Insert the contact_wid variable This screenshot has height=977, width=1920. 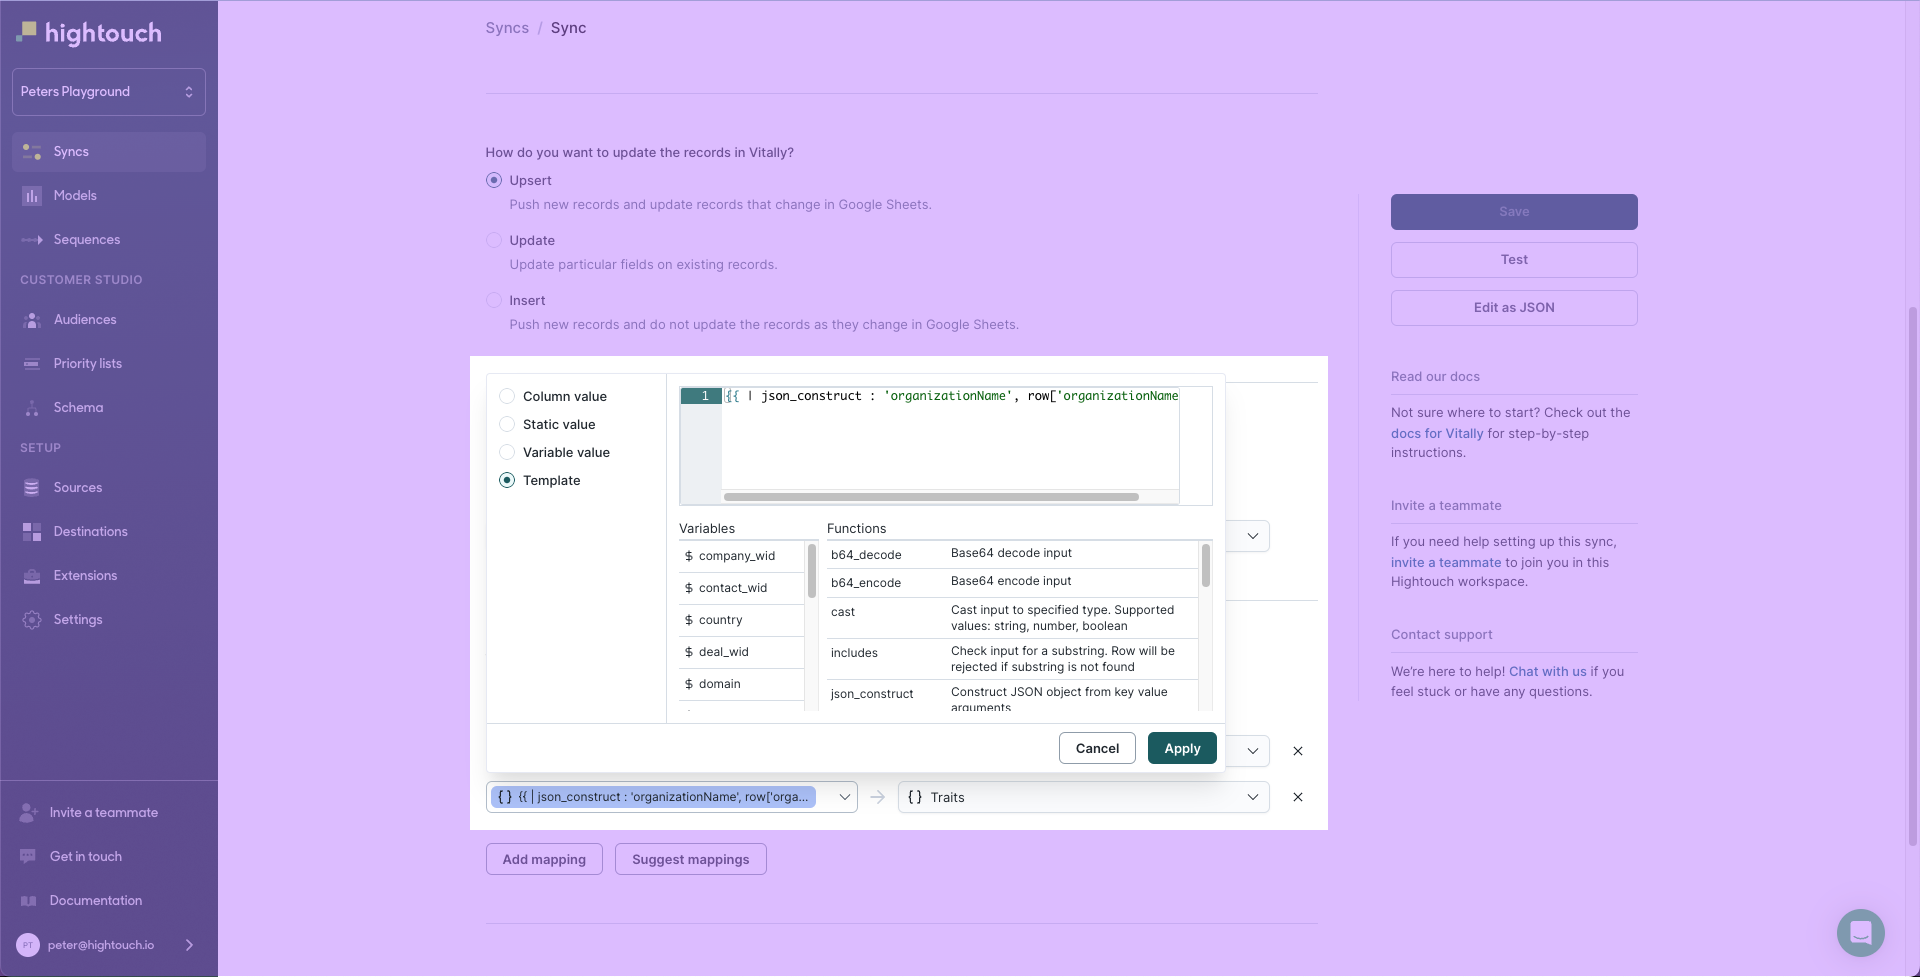741,588
